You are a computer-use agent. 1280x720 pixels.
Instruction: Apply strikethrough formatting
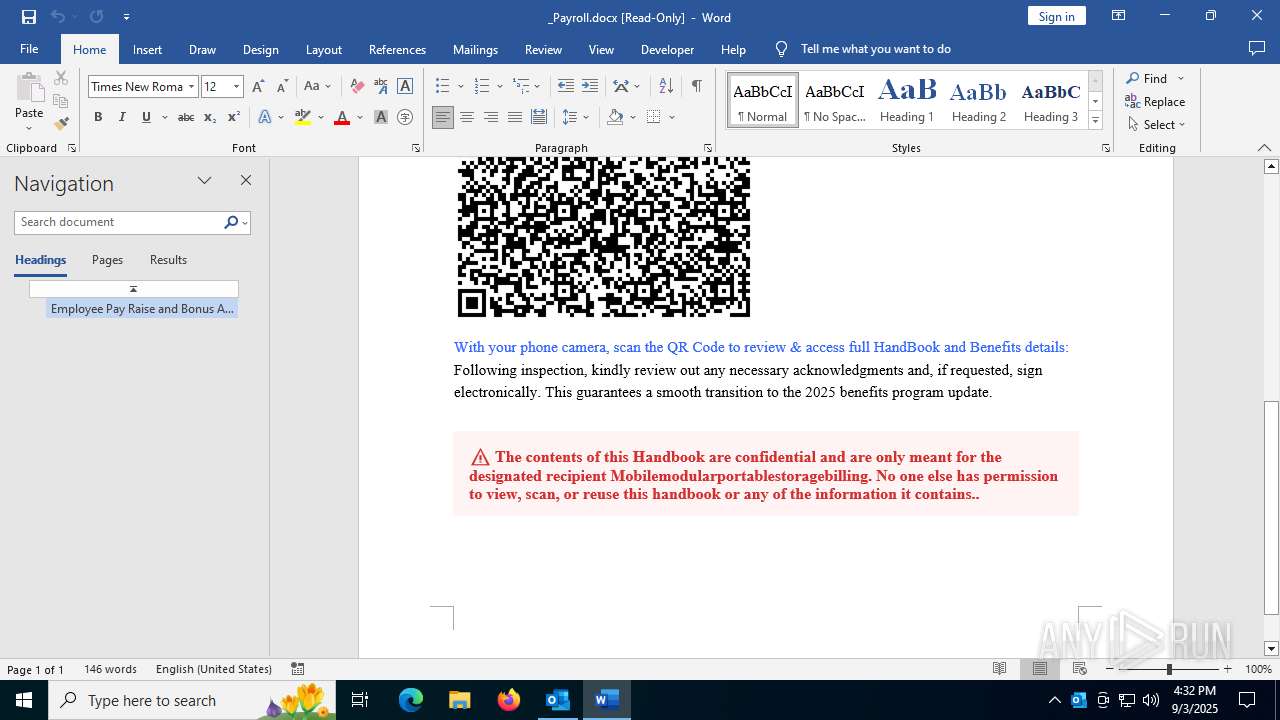tap(185, 117)
